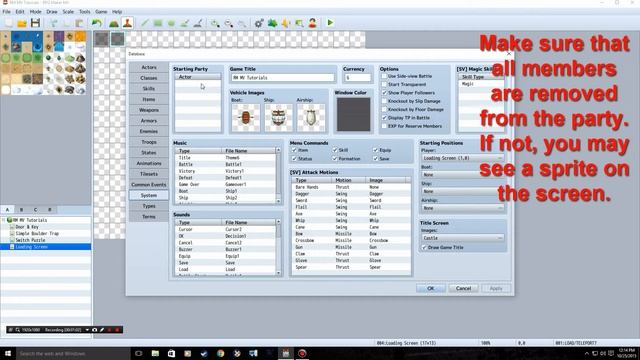This screenshot has height=360, width=640.
Task: Click the Music list scrollbar
Action: coord(278,176)
